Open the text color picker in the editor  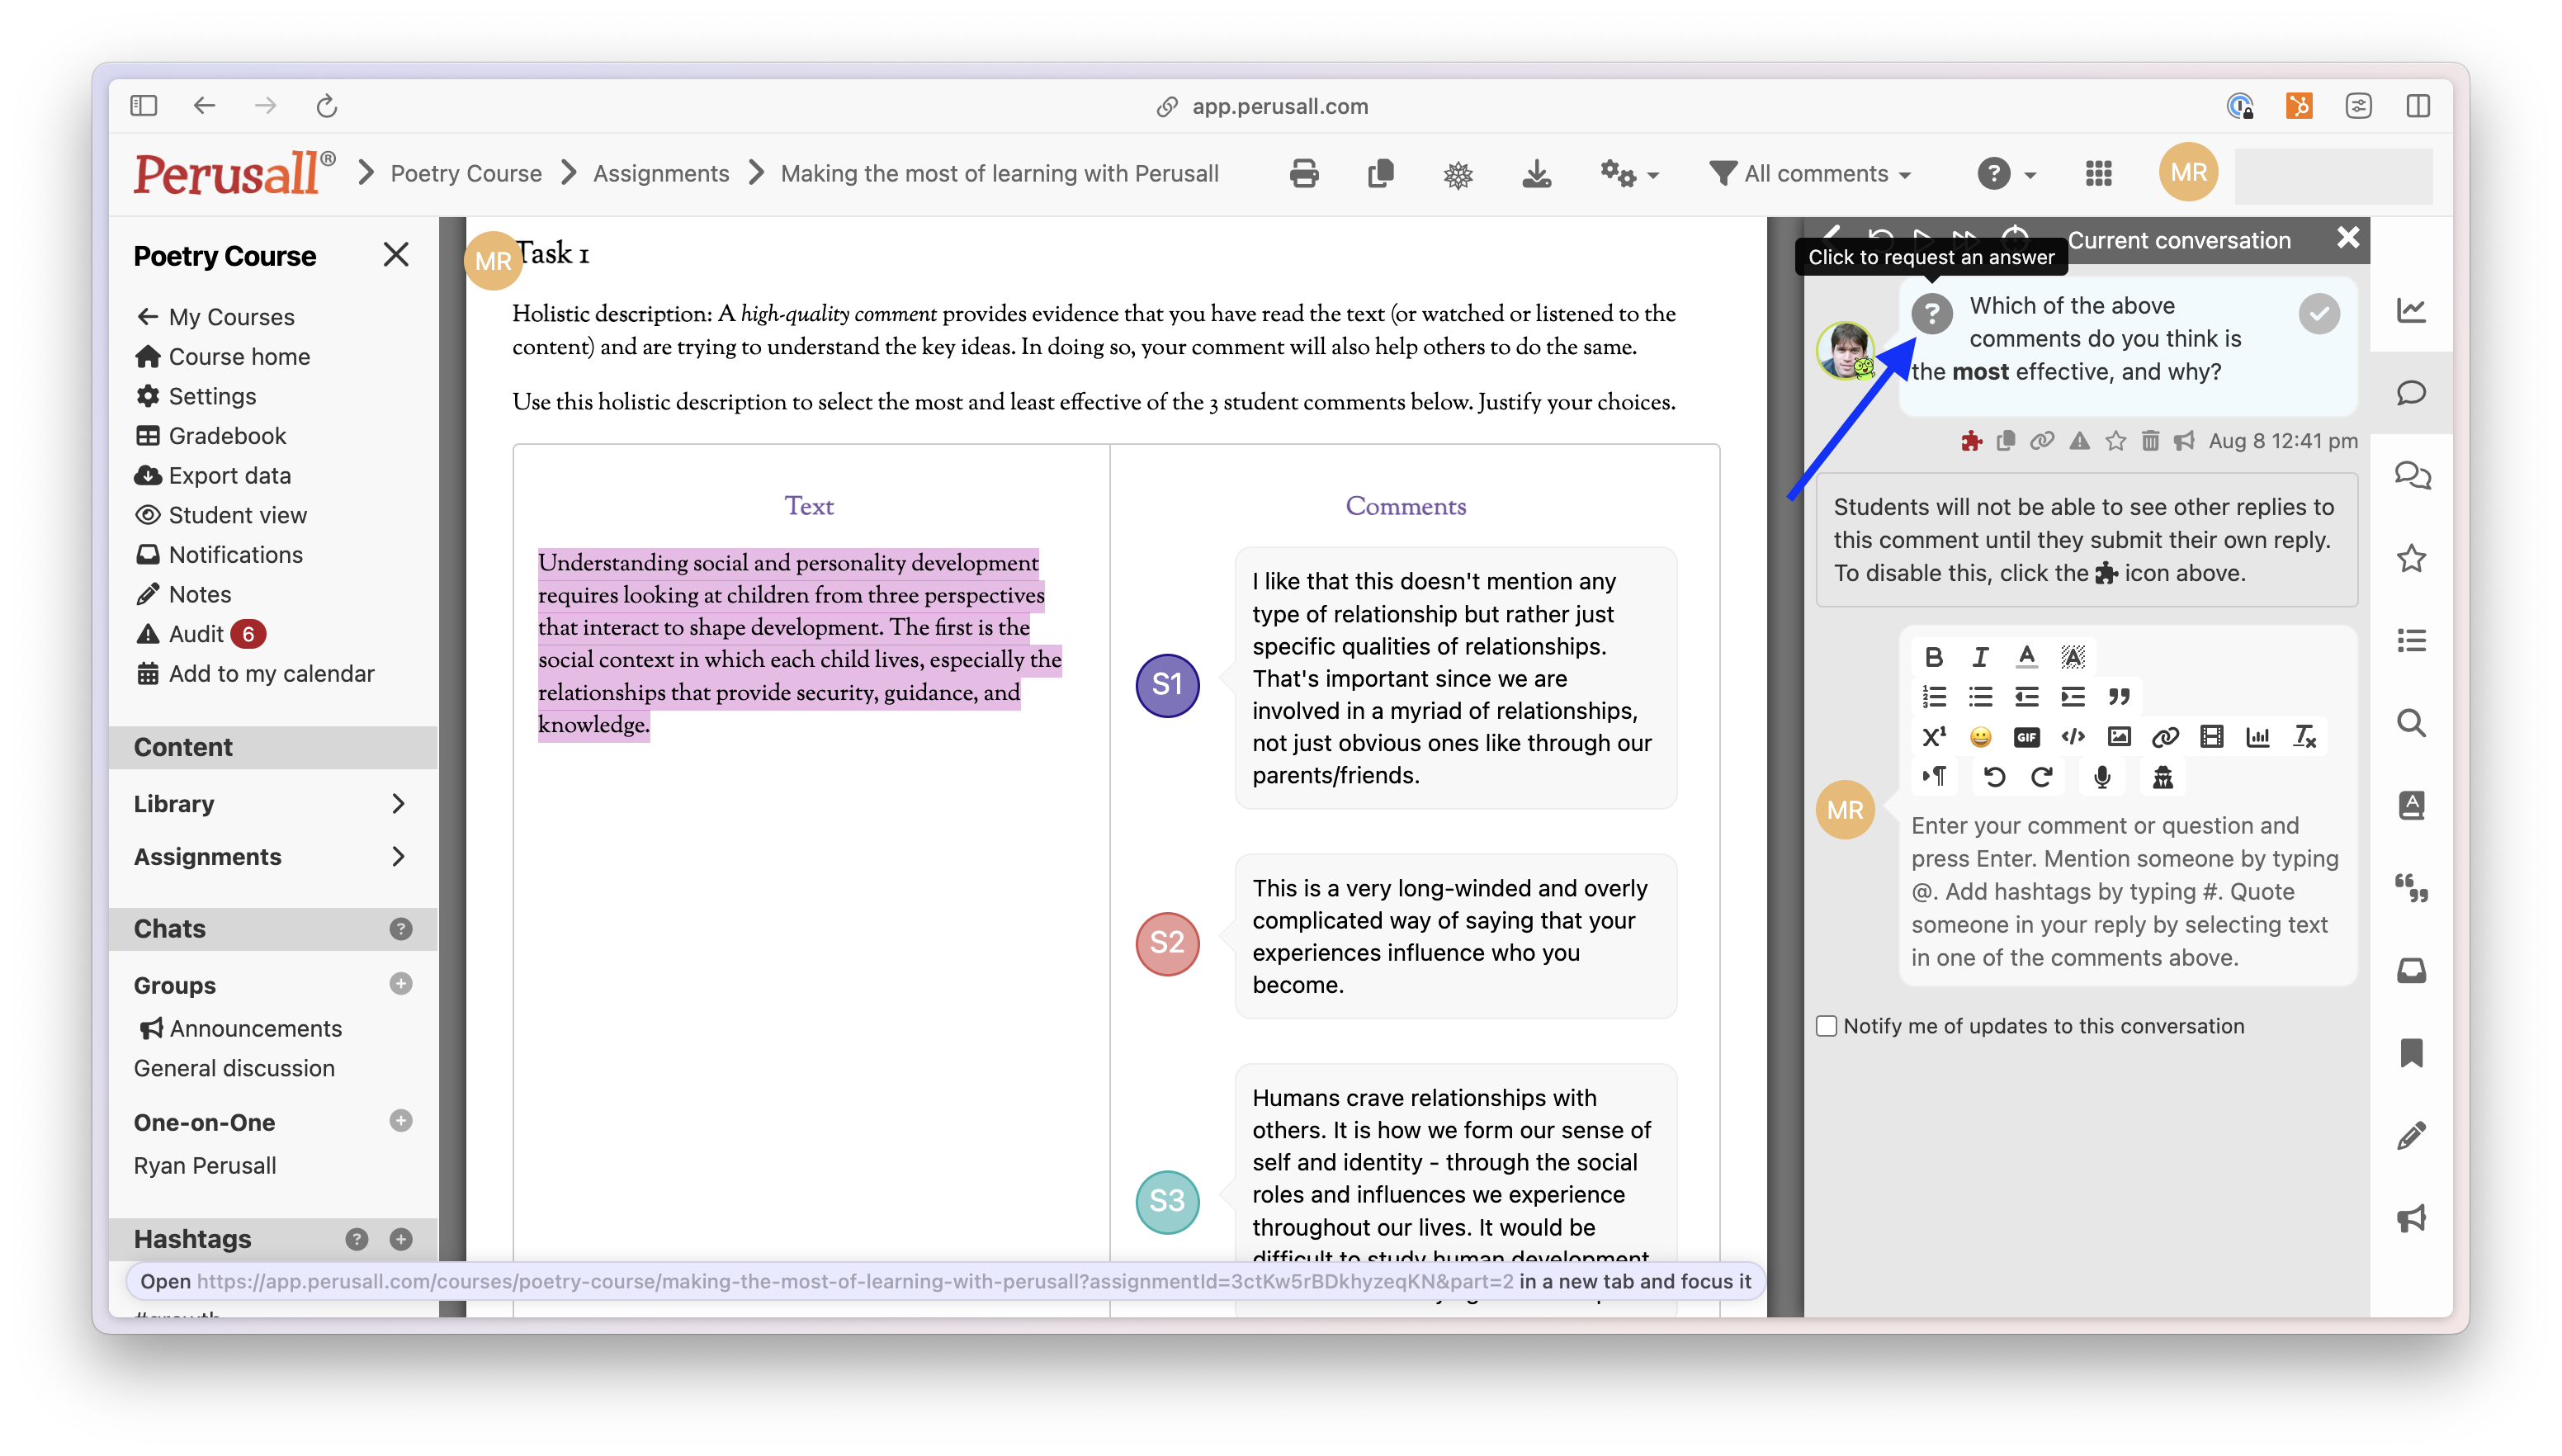point(2026,657)
